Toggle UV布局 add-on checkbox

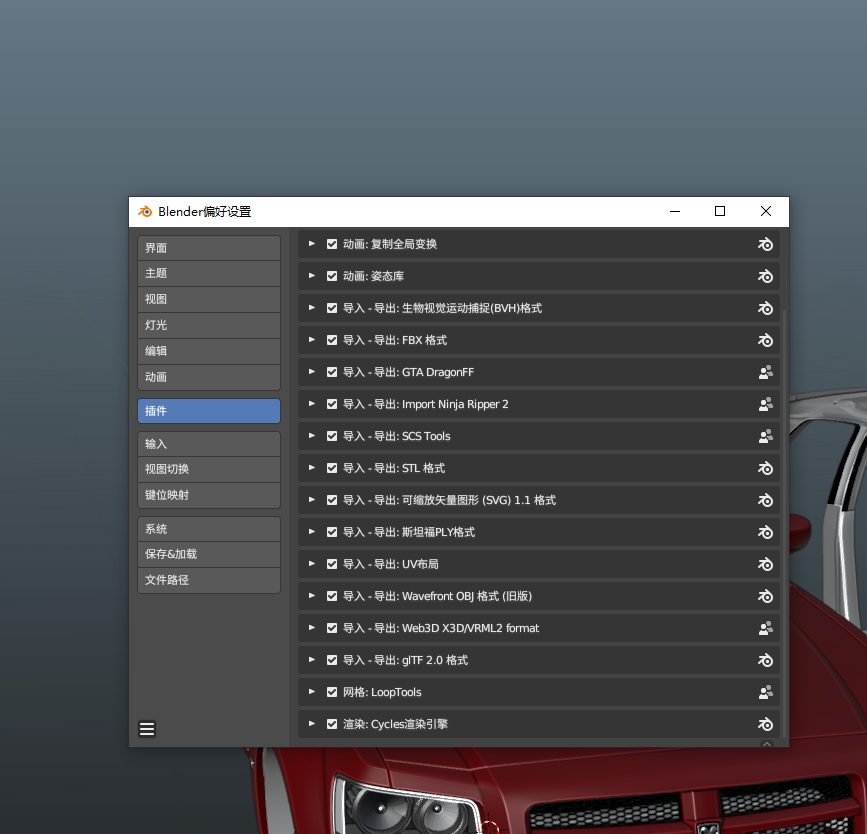click(x=332, y=564)
